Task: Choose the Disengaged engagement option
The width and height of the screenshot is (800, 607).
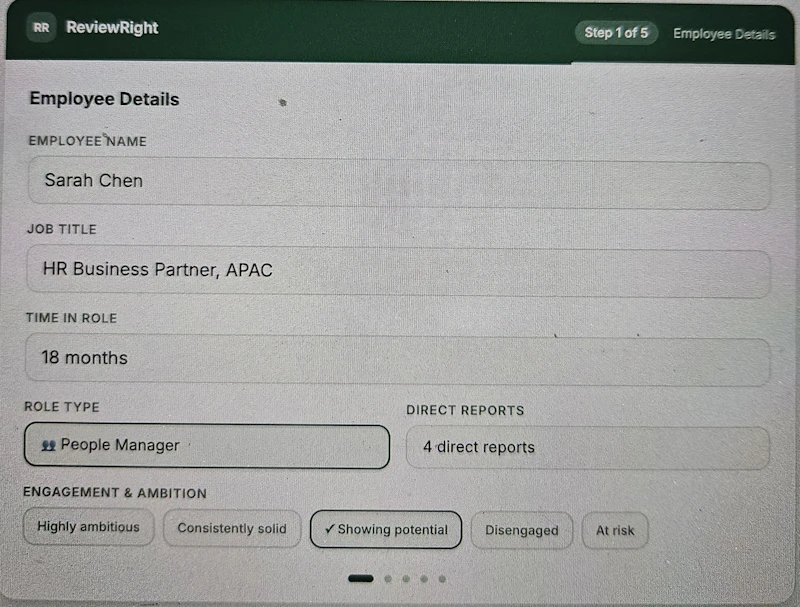Action: [x=521, y=530]
